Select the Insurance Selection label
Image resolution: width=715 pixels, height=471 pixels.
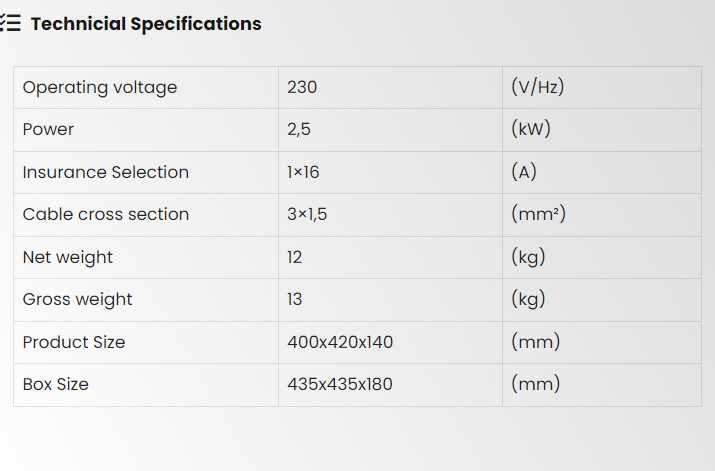click(x=105, y=172)
